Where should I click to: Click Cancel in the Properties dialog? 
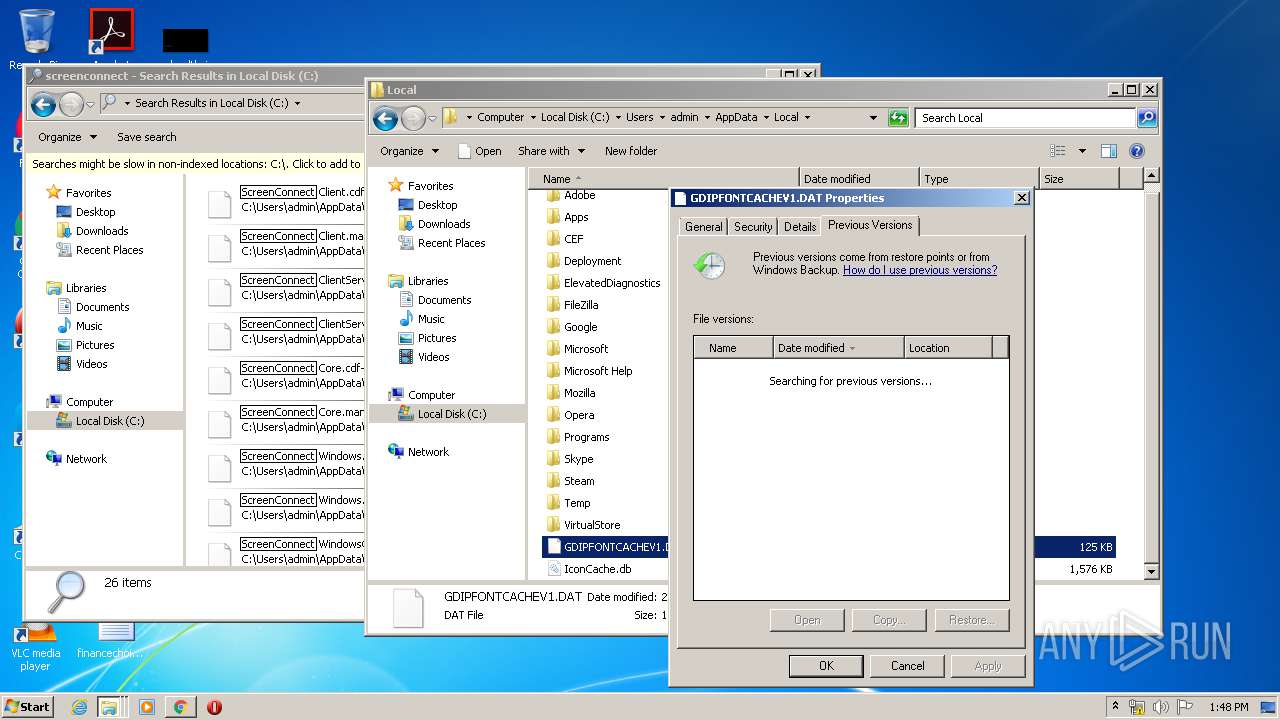point(908,666)
